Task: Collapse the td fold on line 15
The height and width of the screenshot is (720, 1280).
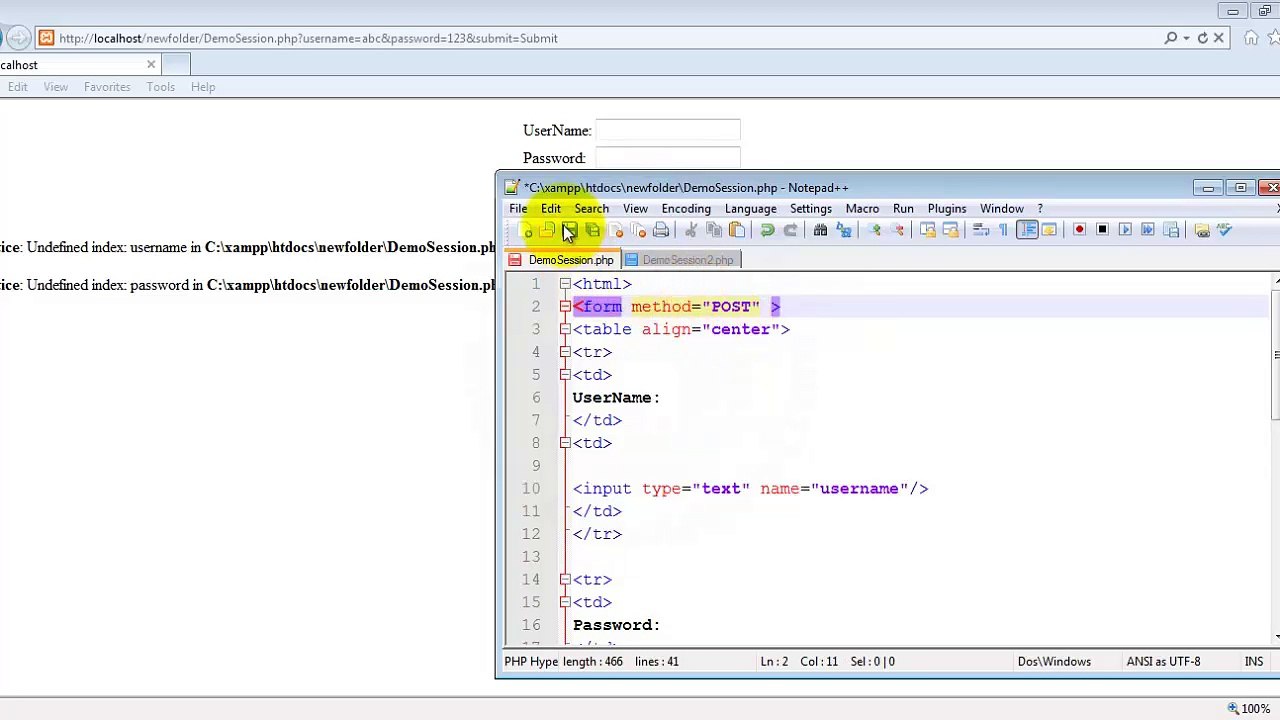Action: pyautogui.click(x=565, y=602)
